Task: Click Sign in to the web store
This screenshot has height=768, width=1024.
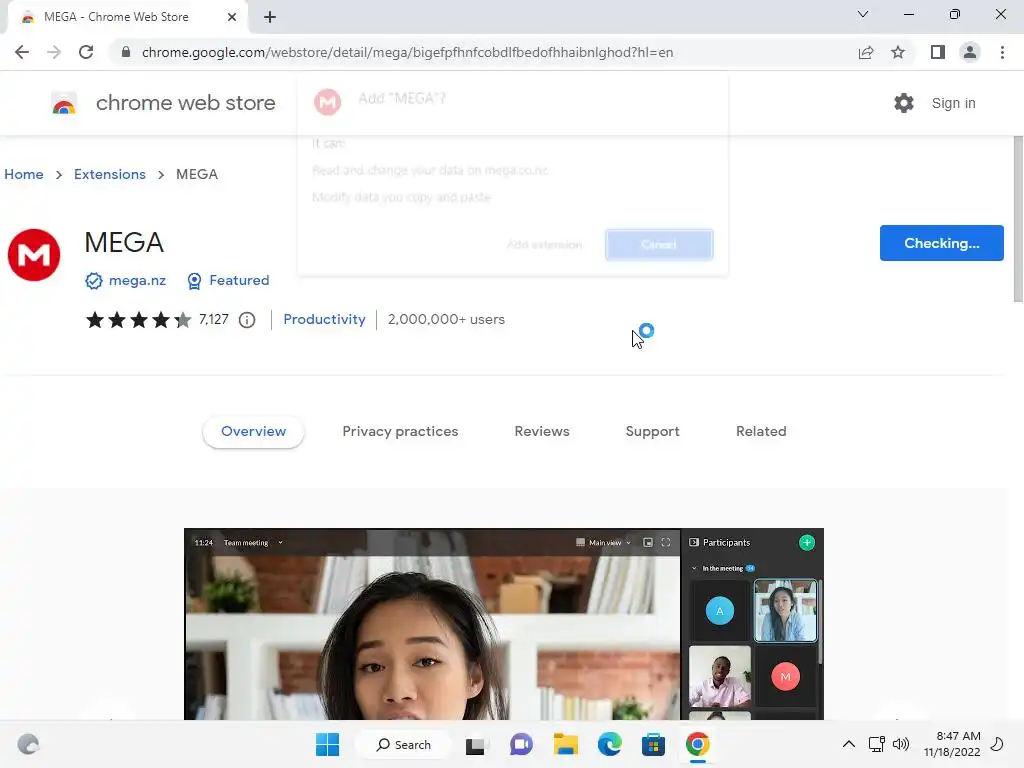Action: [x=953, y=103]
